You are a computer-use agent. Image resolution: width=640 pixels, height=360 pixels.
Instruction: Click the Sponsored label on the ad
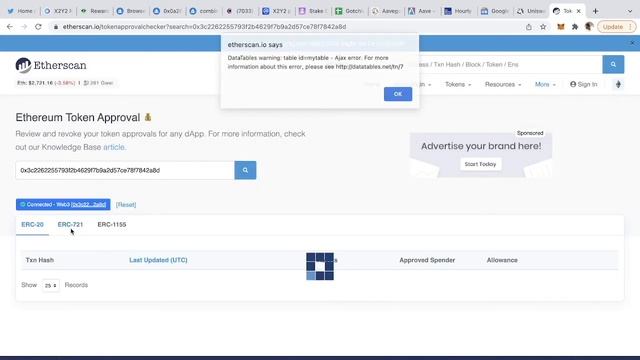(x=530, y=133)
